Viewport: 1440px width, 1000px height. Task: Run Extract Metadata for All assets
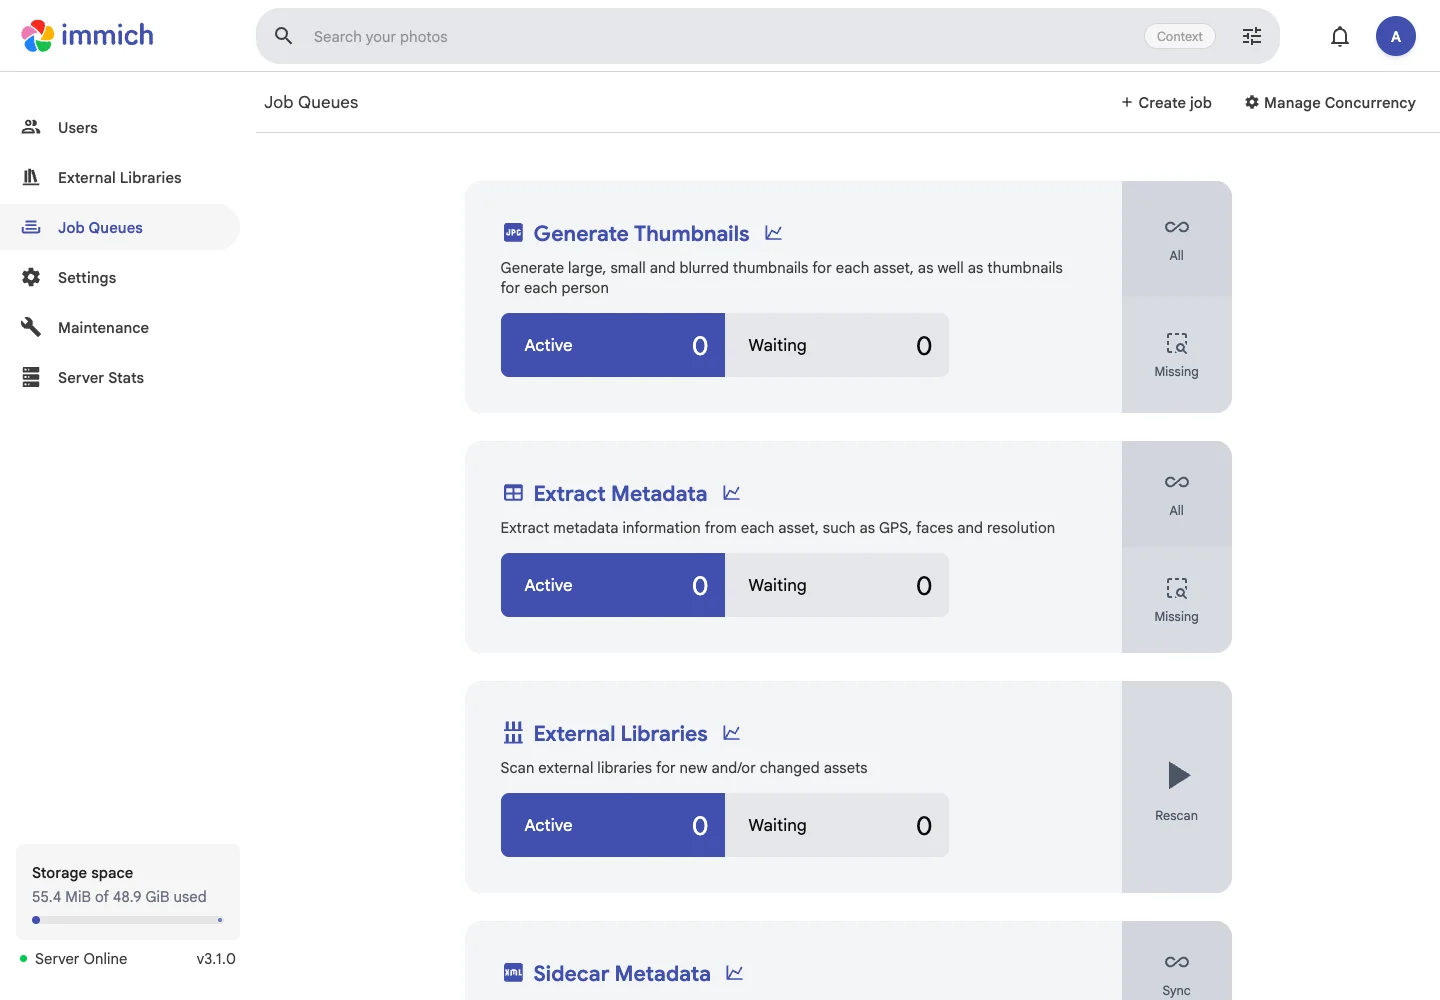tap(1177, 494)
